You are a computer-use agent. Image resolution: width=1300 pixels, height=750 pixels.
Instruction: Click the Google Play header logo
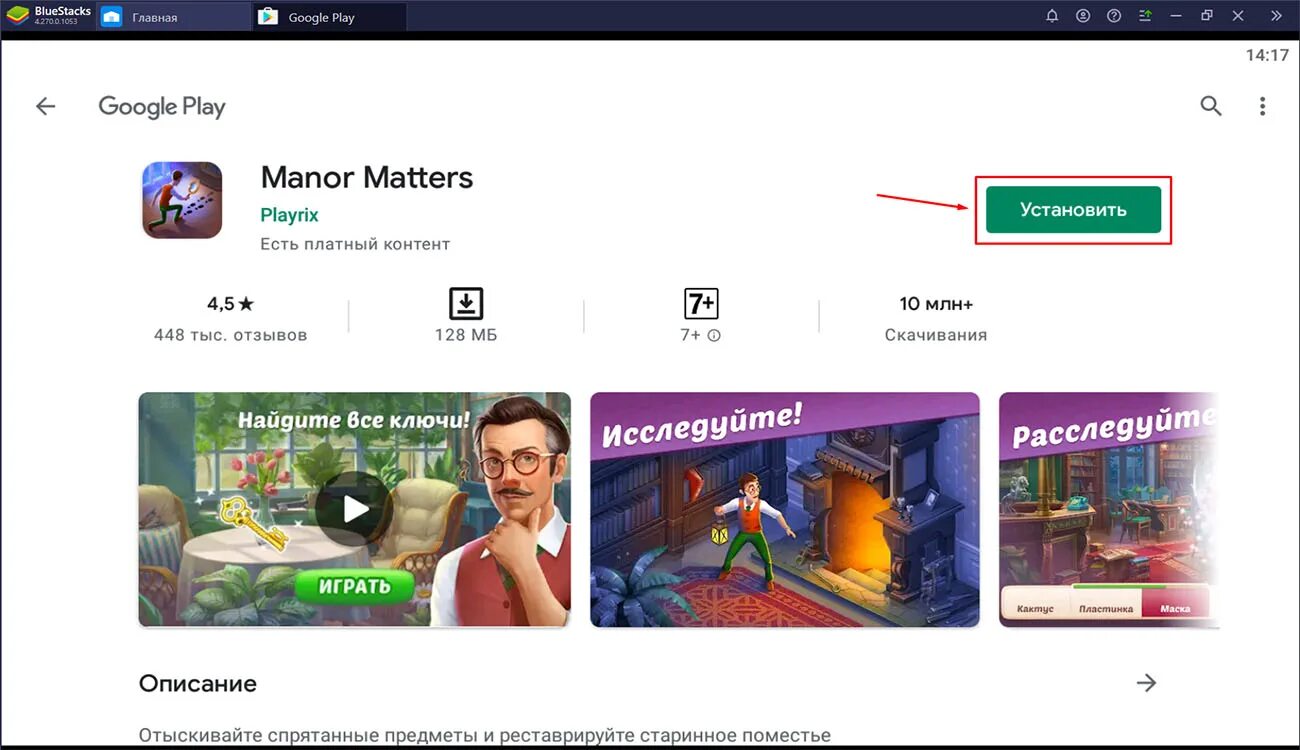162,107
